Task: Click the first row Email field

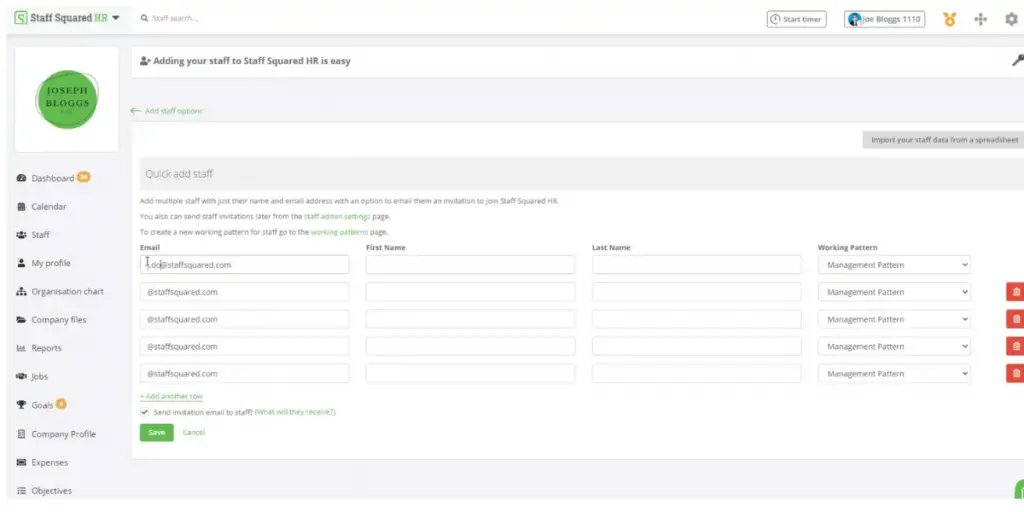Action: (244, 264)
